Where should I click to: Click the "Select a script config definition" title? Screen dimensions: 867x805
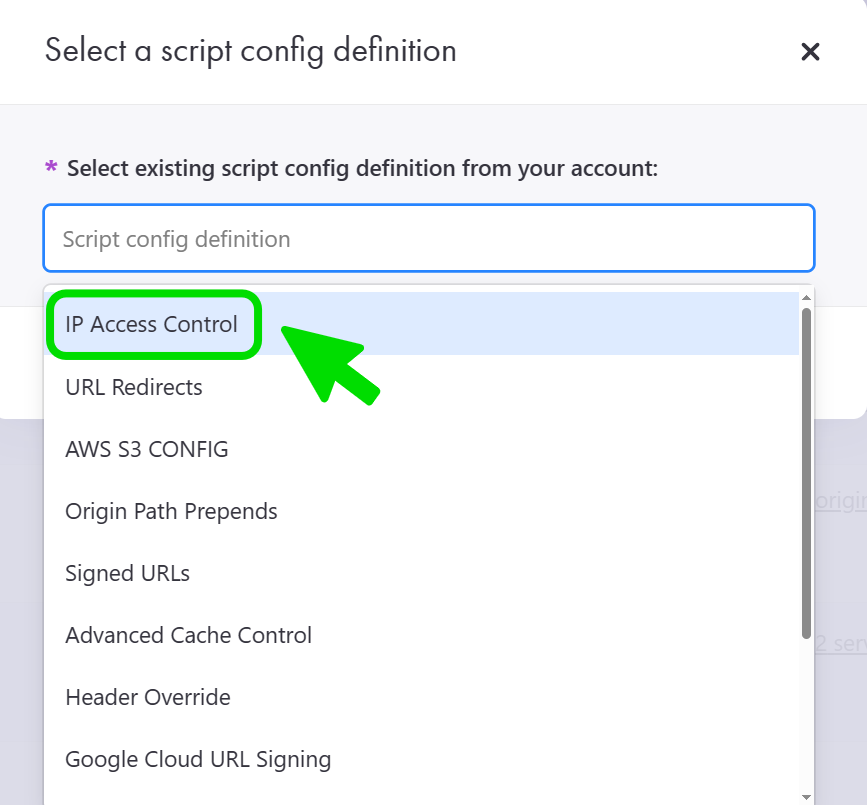pyautogui.click(x=250, y=50)
